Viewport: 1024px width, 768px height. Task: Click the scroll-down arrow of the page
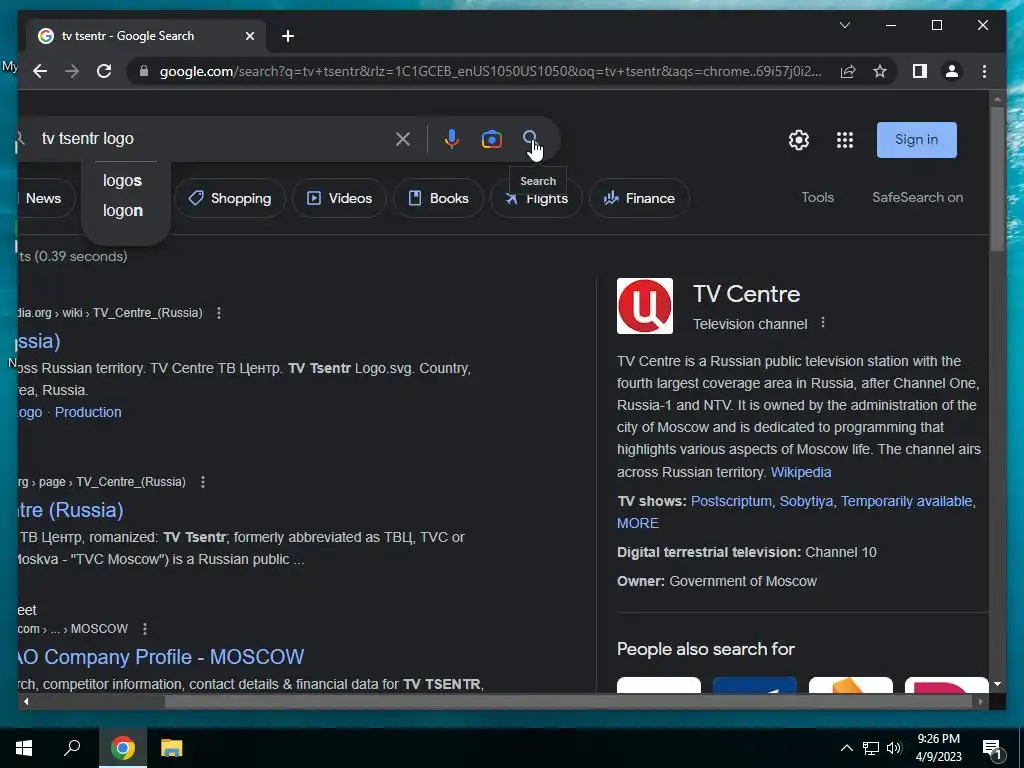[x=997, y=684]
